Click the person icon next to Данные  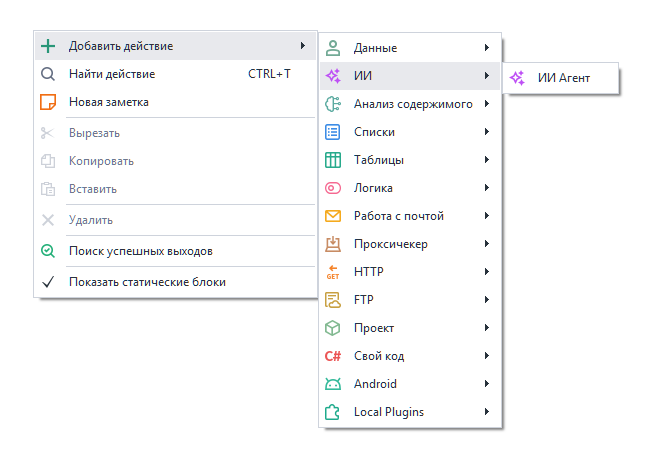[x=333, y=48]
